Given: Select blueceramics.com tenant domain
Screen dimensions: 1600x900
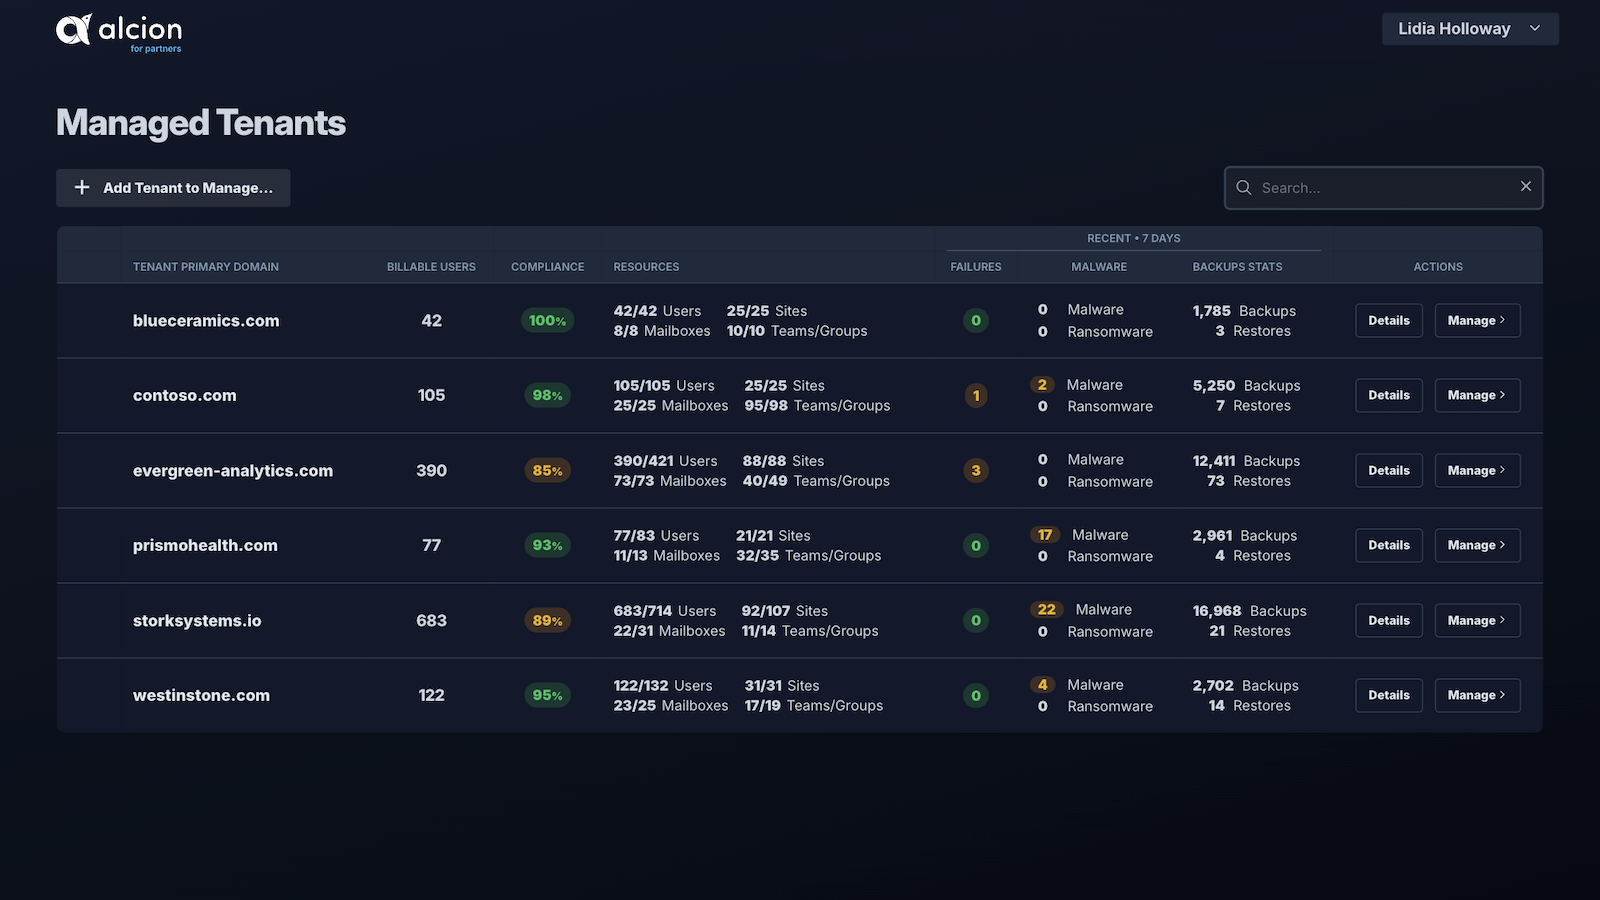Looking at the screenshot, I should (206, 321).
